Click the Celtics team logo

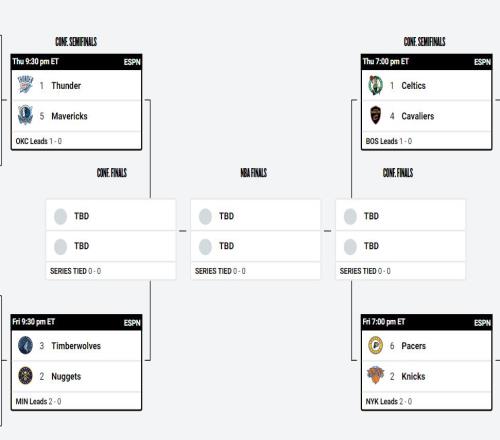(x=375, y=85)
